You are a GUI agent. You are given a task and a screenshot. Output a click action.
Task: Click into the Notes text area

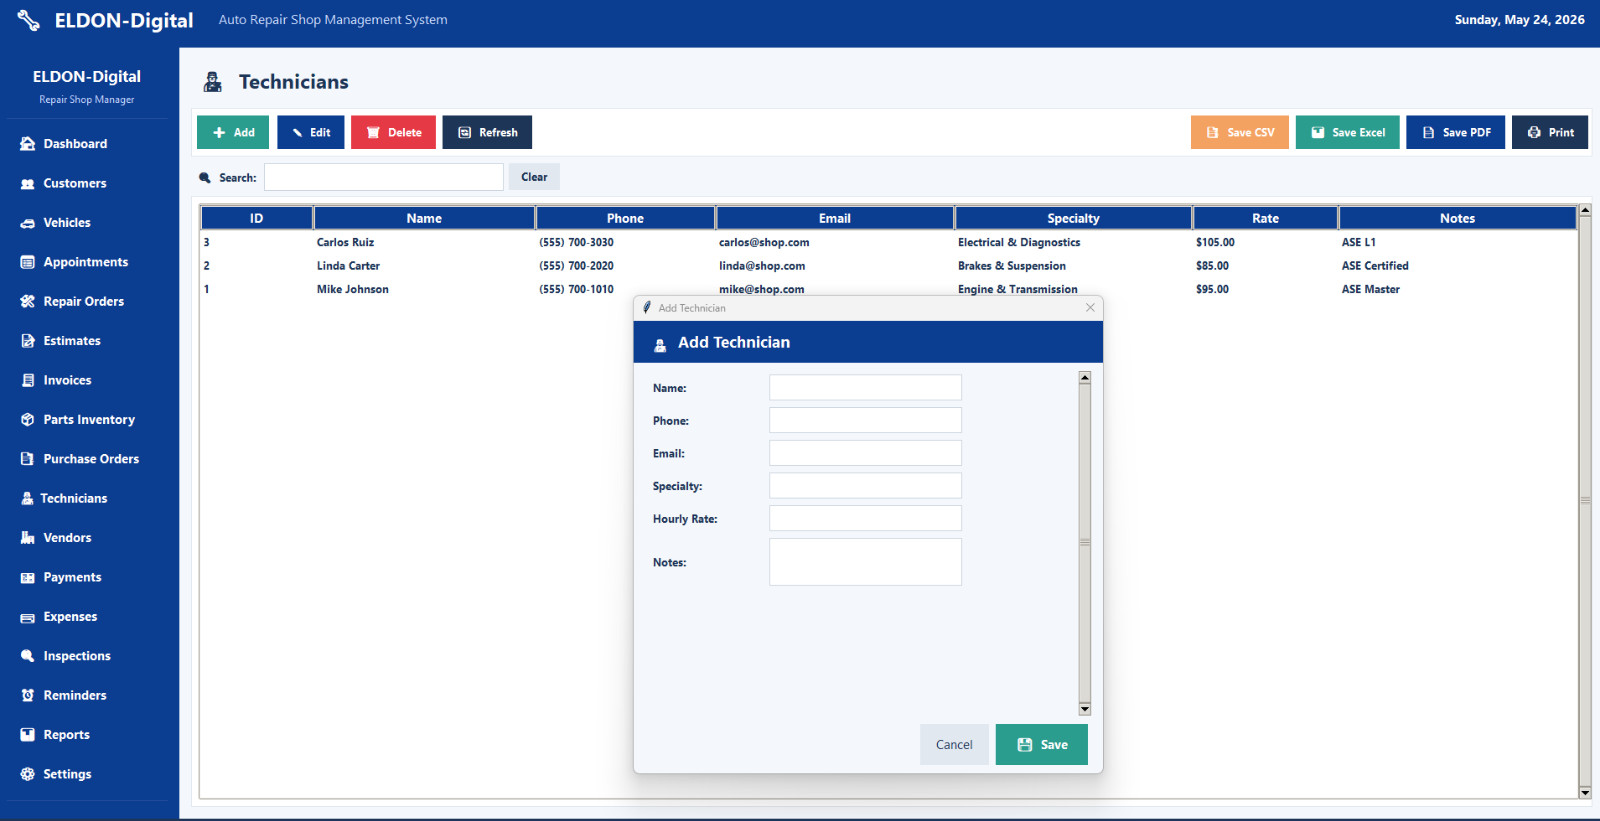tap(865, 562)
